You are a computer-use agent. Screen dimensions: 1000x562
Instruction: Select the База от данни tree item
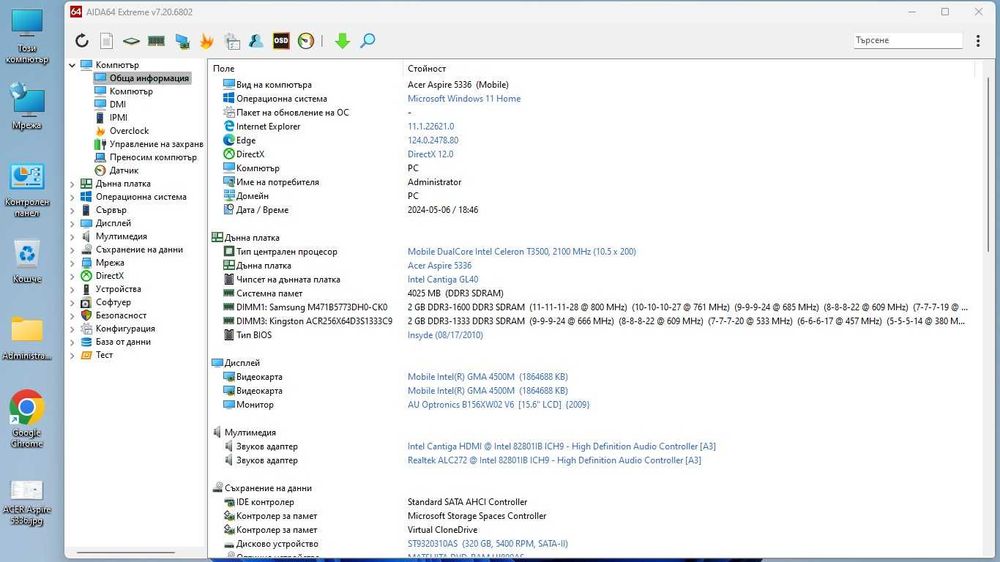coord(123,342)
